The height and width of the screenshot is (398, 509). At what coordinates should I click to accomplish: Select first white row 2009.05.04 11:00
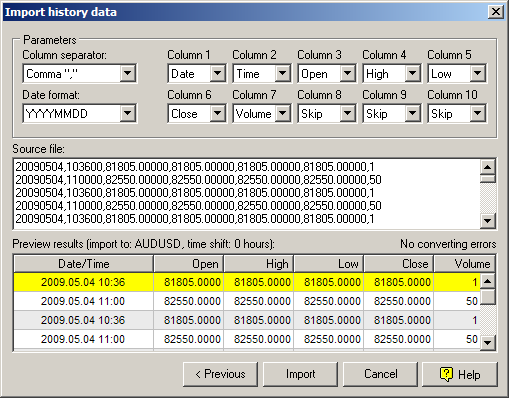(x=247, y=301)
